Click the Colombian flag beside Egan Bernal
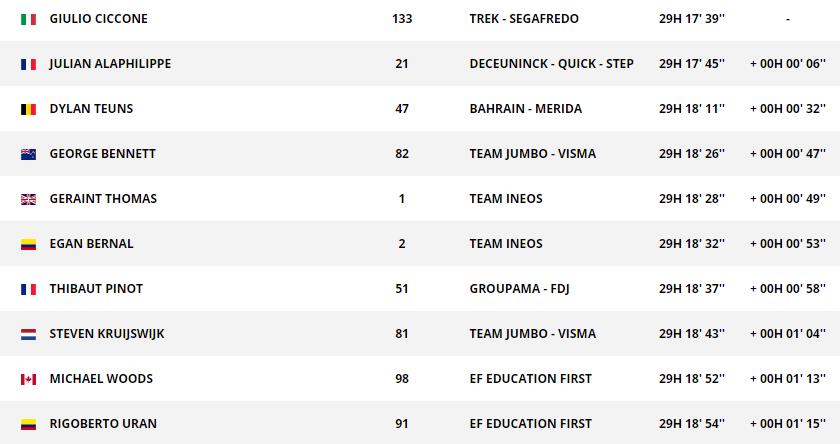This screenshot has height=444, width=840. pos(28,244)
